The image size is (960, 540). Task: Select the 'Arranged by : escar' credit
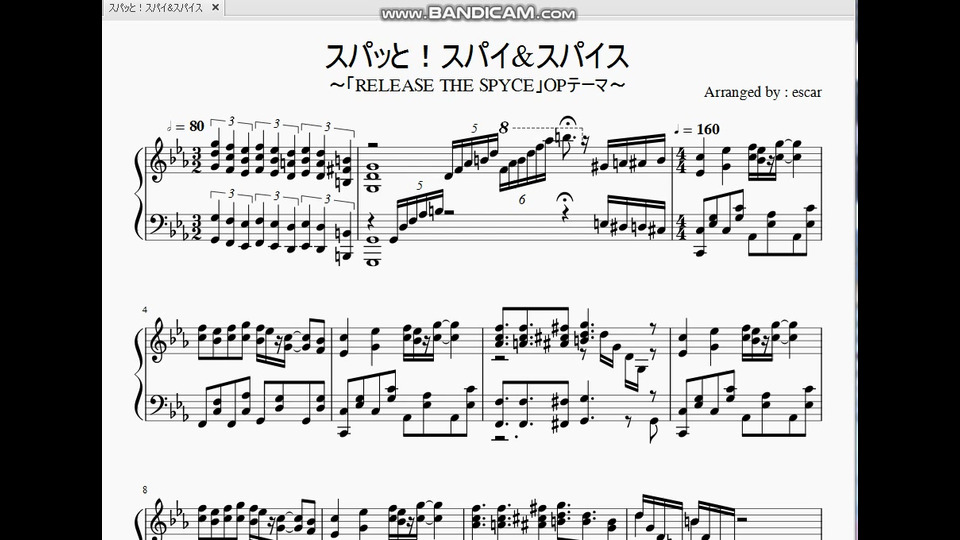[762, 92]
